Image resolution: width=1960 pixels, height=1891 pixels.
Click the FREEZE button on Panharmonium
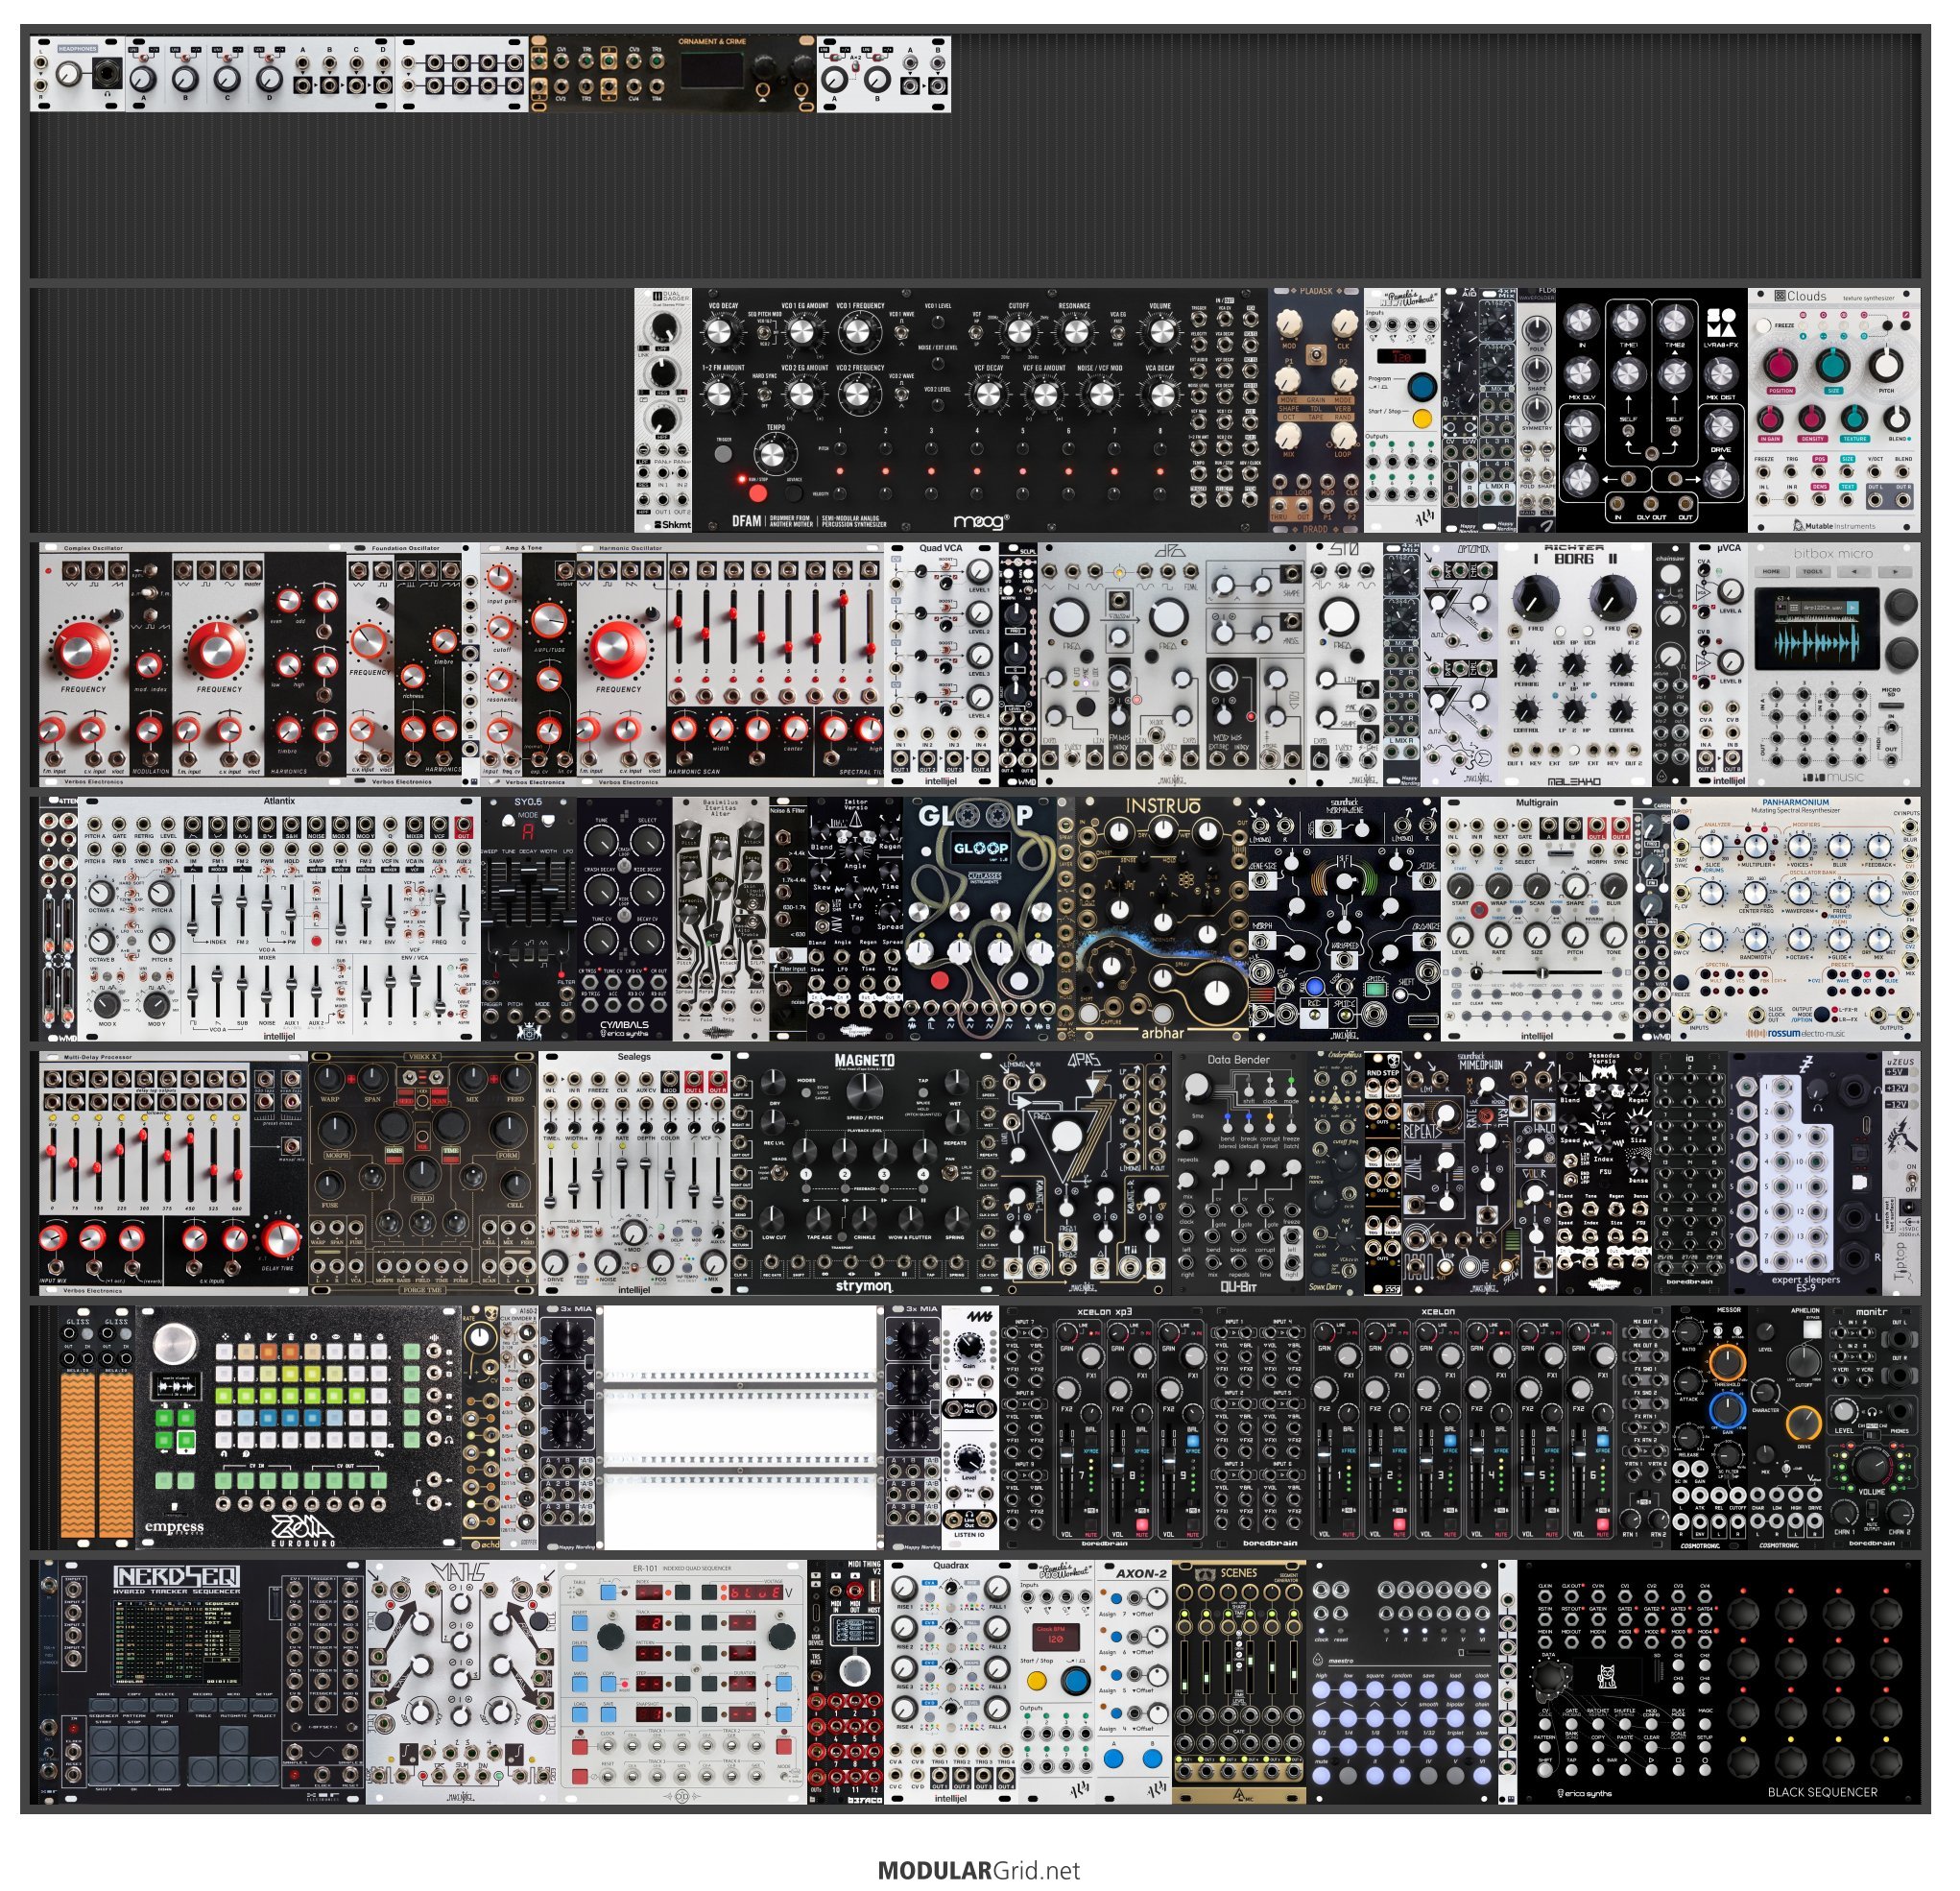coord(1682,983)
